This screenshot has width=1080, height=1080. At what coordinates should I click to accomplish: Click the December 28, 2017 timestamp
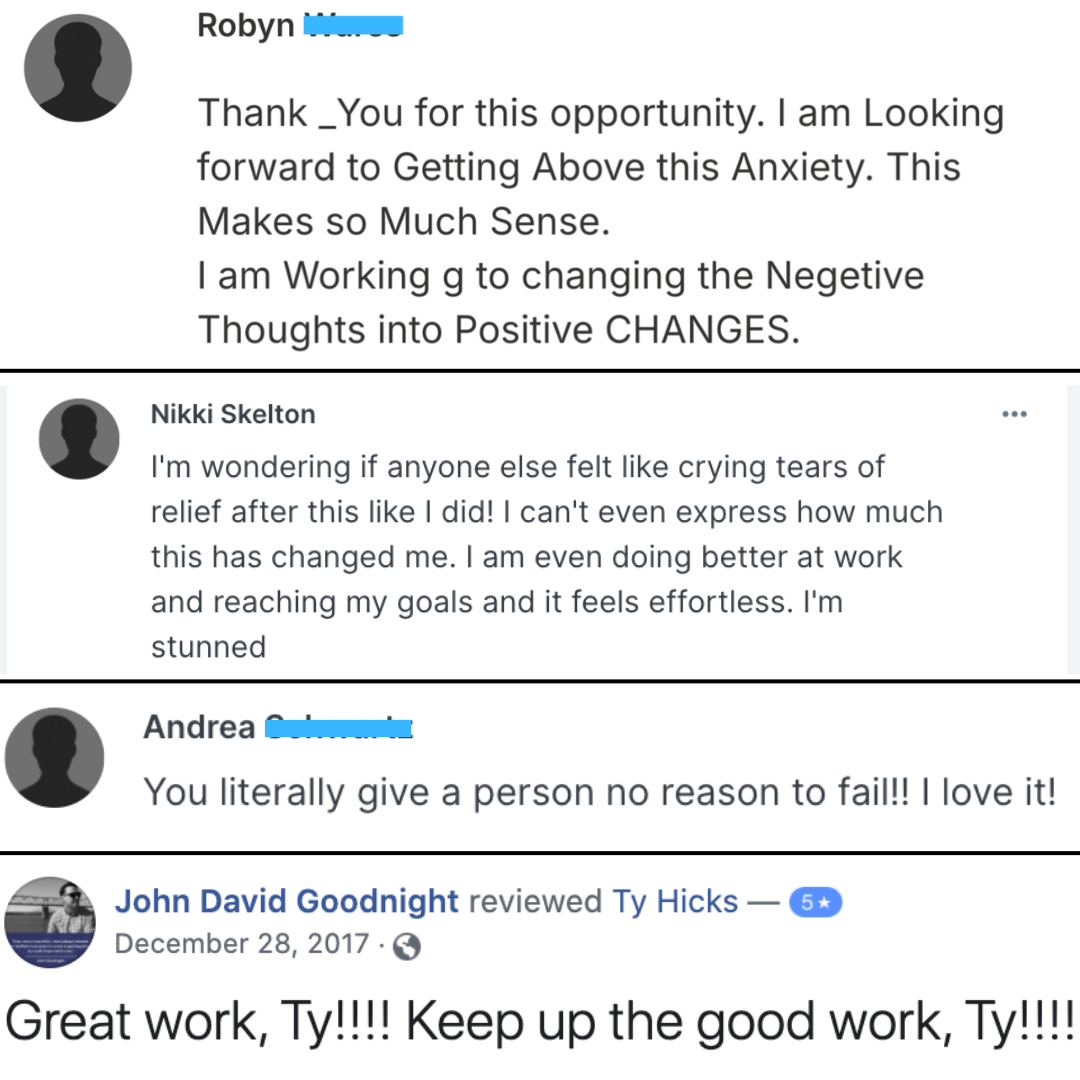click(242, 944)
